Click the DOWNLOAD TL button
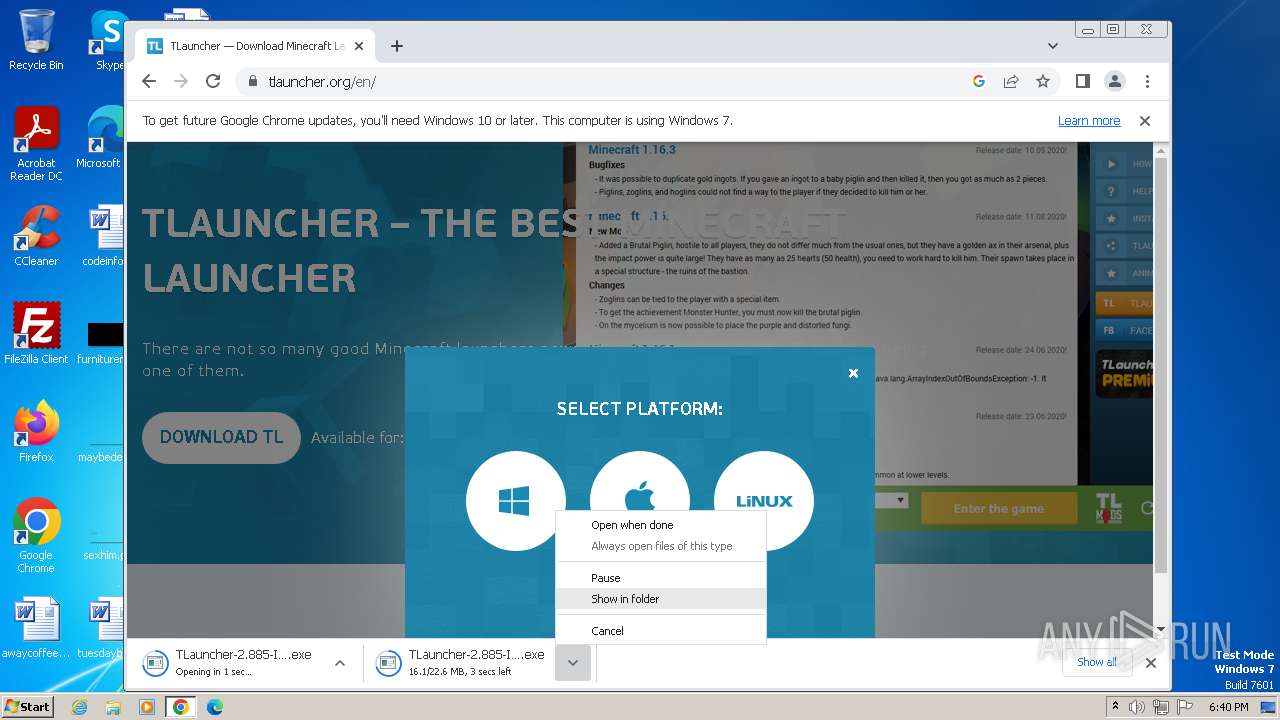 click(221, 437)
